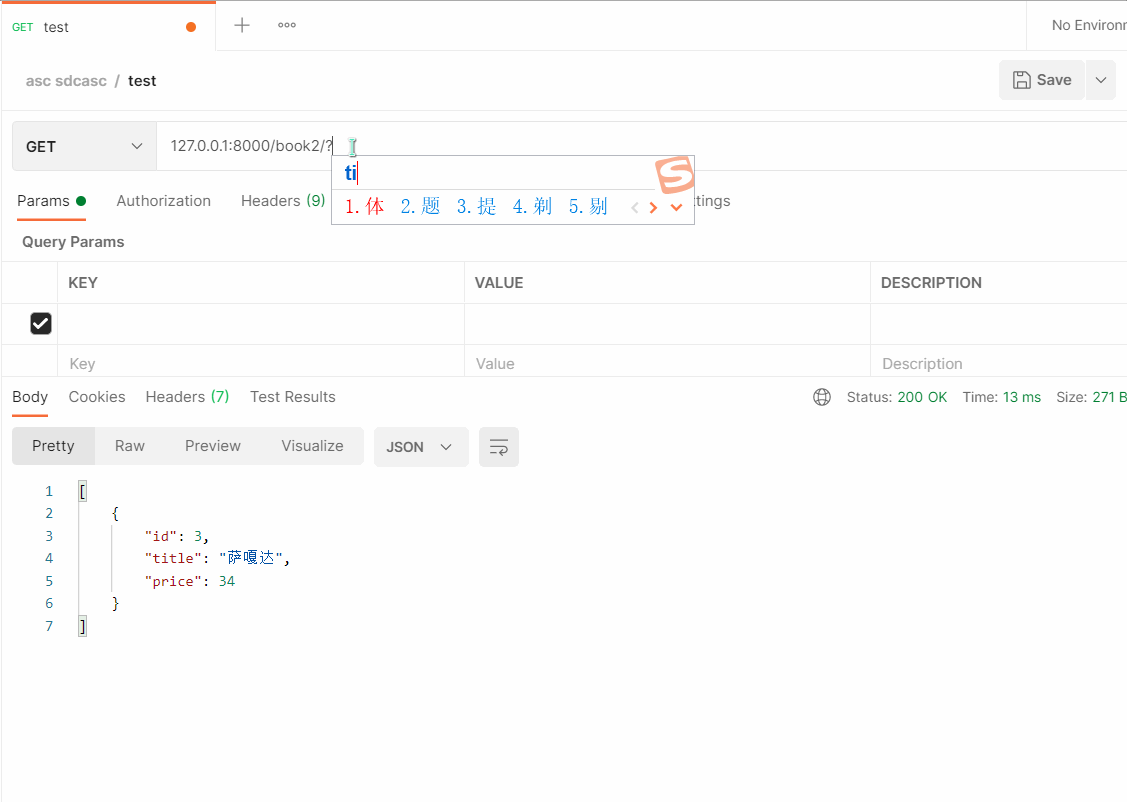Open the response Cookies tab
The width and height of the screenshot is (1127, 802).
(x=97, y=397)
